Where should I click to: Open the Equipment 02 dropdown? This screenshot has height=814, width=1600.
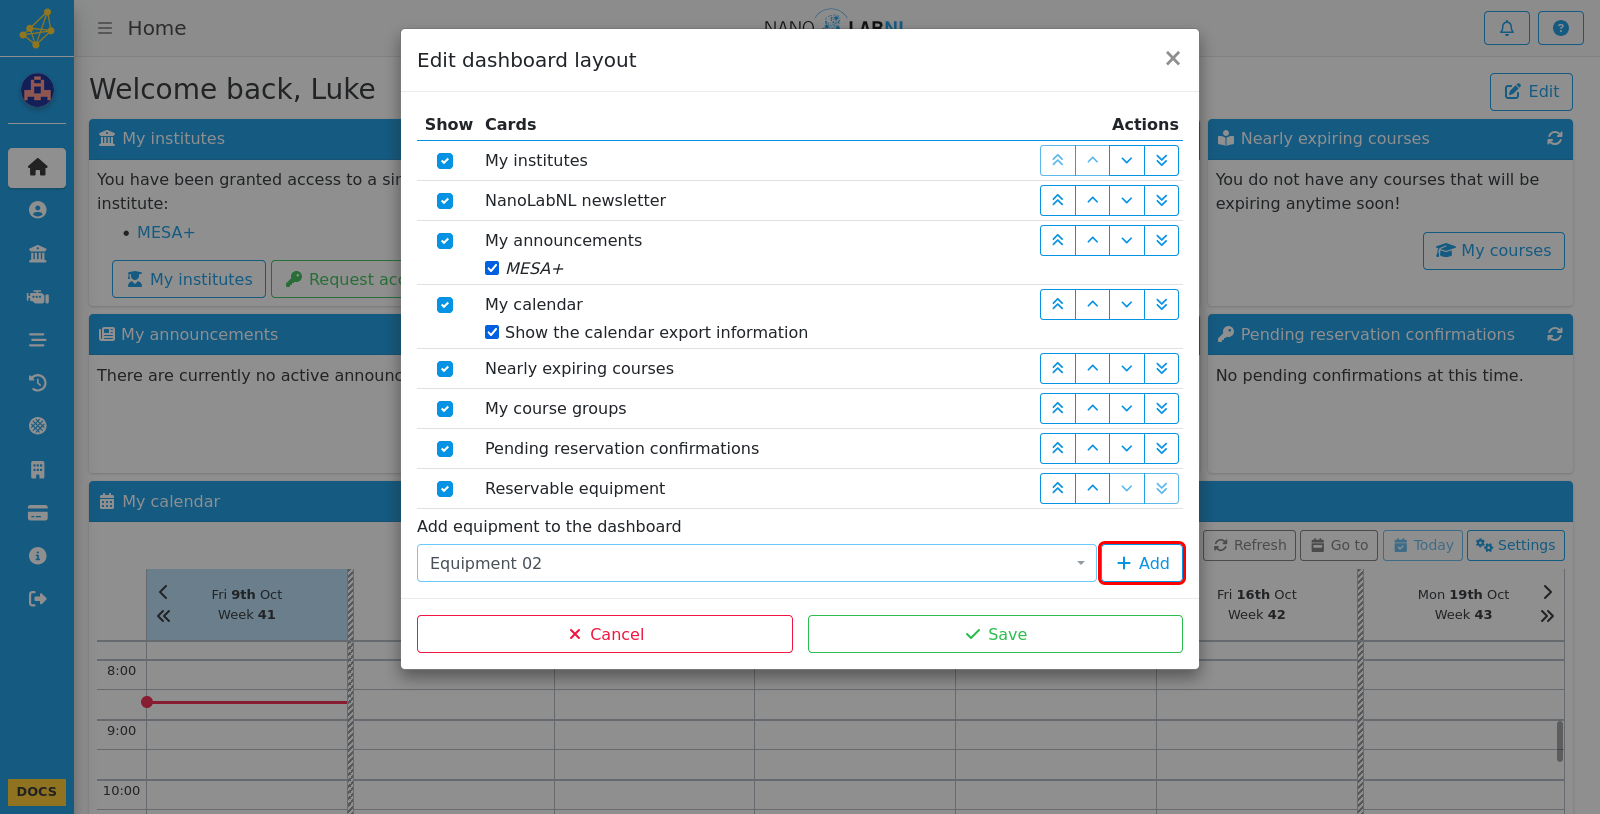[x=756, y=563]
